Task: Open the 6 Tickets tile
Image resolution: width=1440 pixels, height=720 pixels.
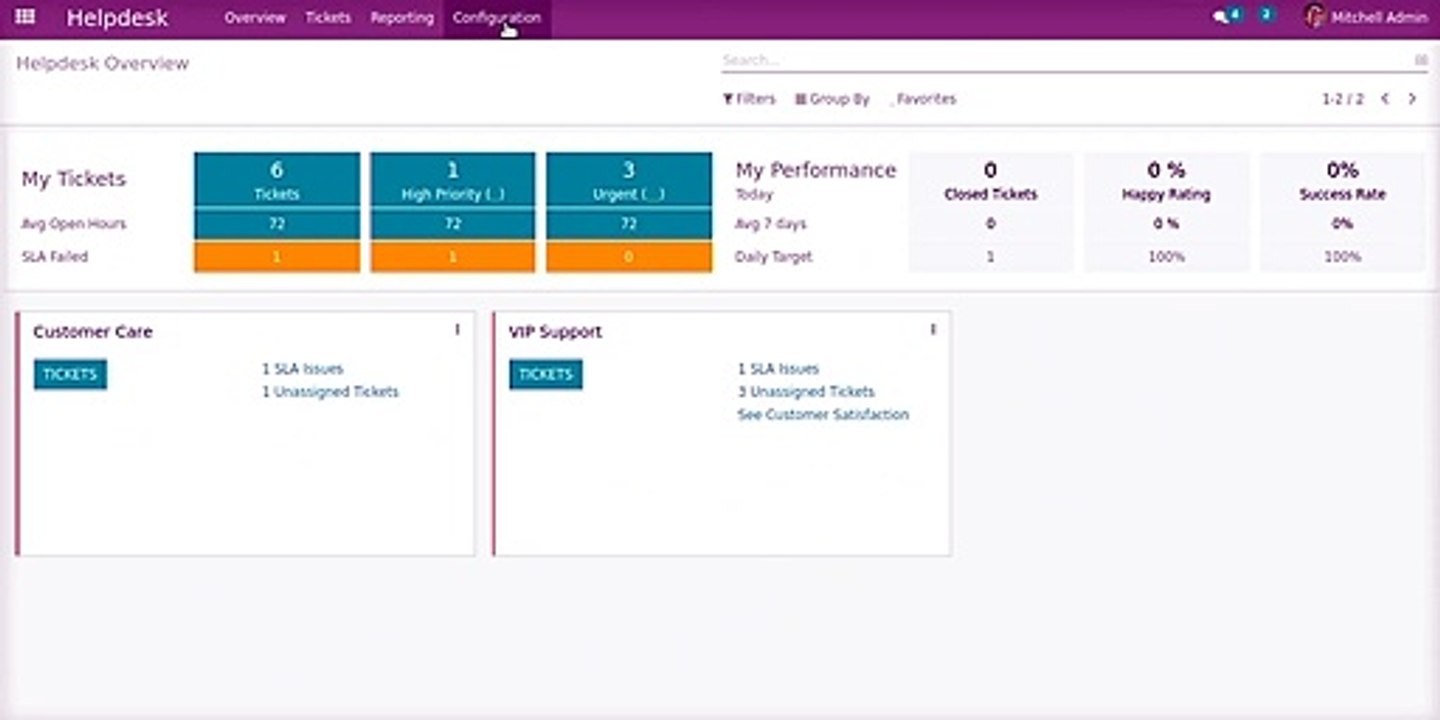Action: tap(277, 180)
